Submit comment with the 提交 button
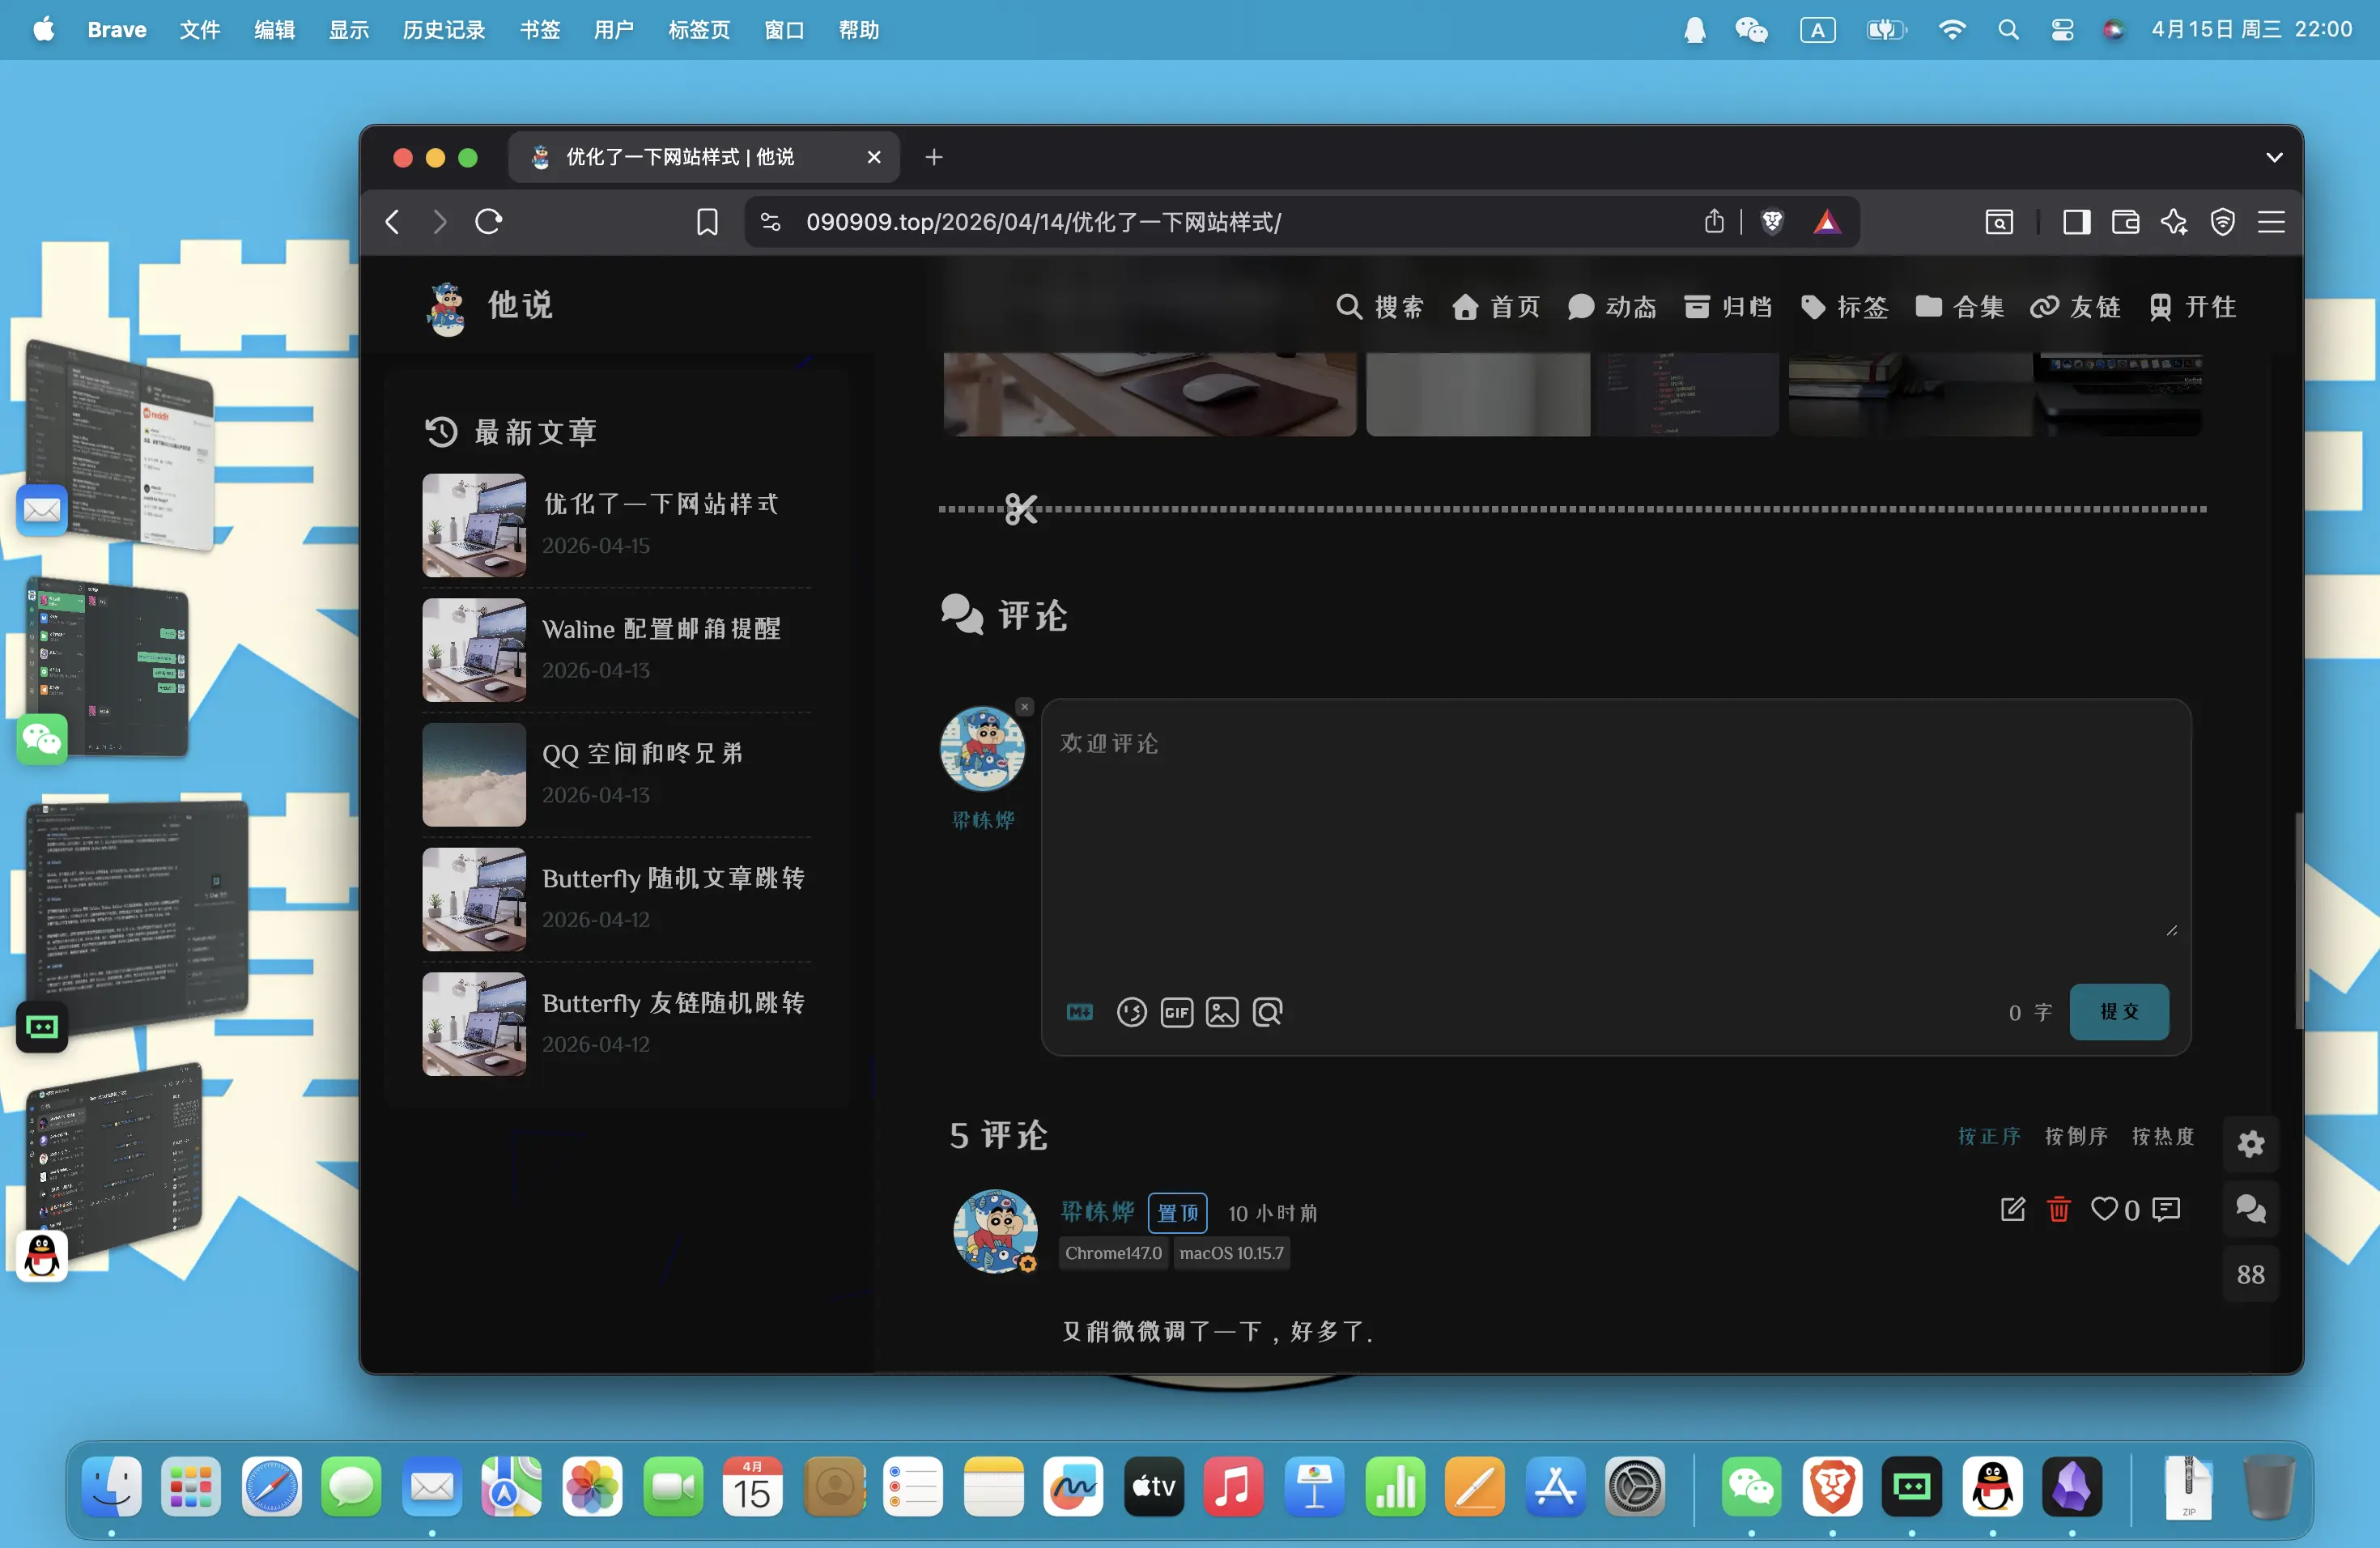 2118,1012
